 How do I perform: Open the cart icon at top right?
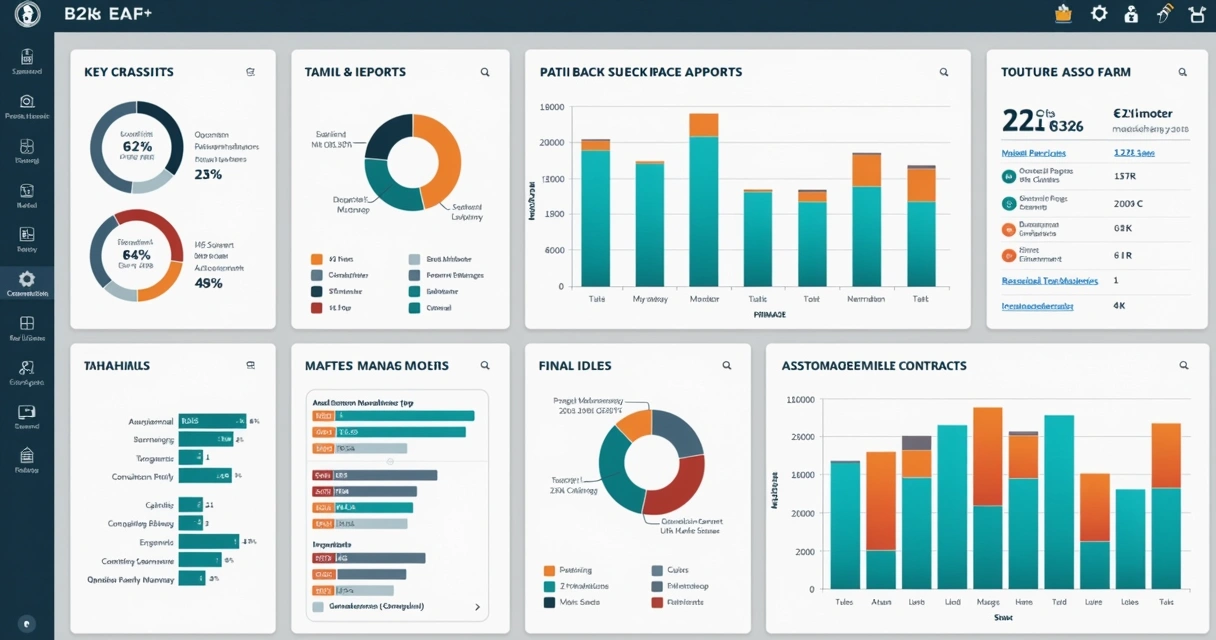pyautogui.click(x=1196, y=13)
